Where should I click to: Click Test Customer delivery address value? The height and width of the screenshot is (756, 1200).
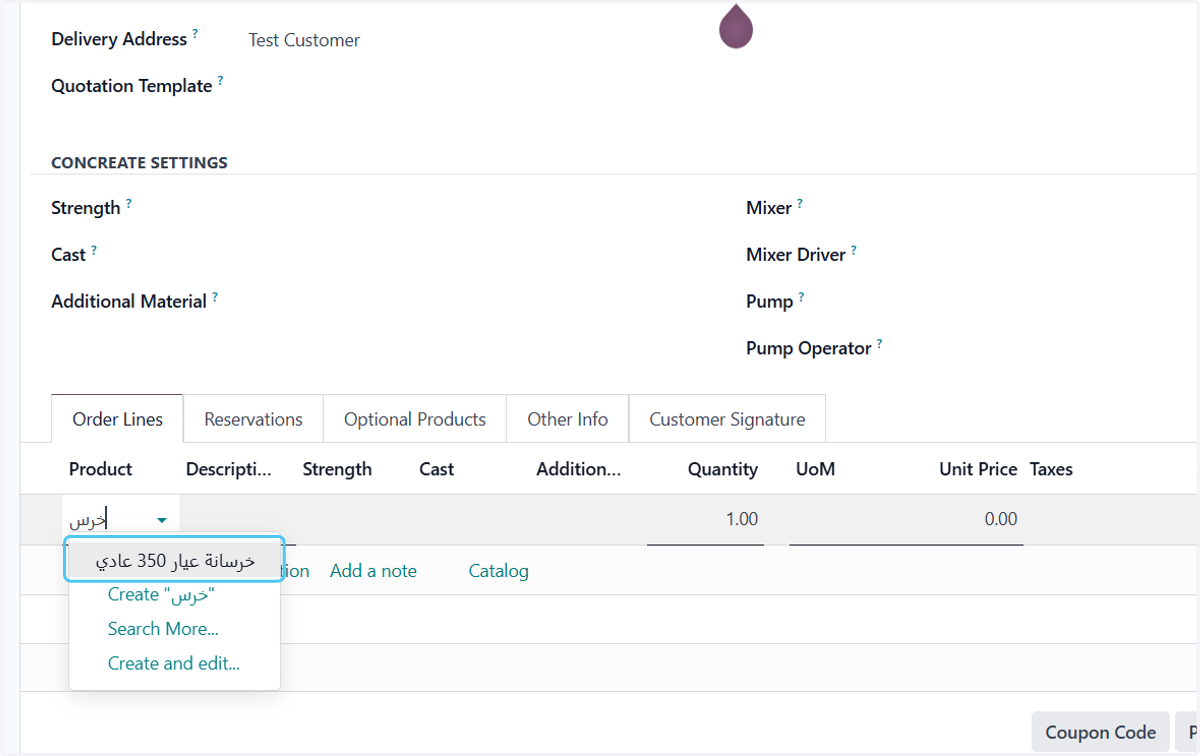(304, 40)
